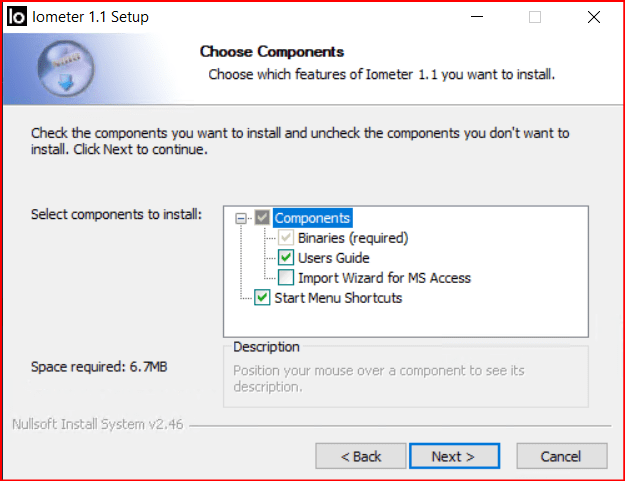
Task: Cancel the Iometer setup
Action: (560, 456)
